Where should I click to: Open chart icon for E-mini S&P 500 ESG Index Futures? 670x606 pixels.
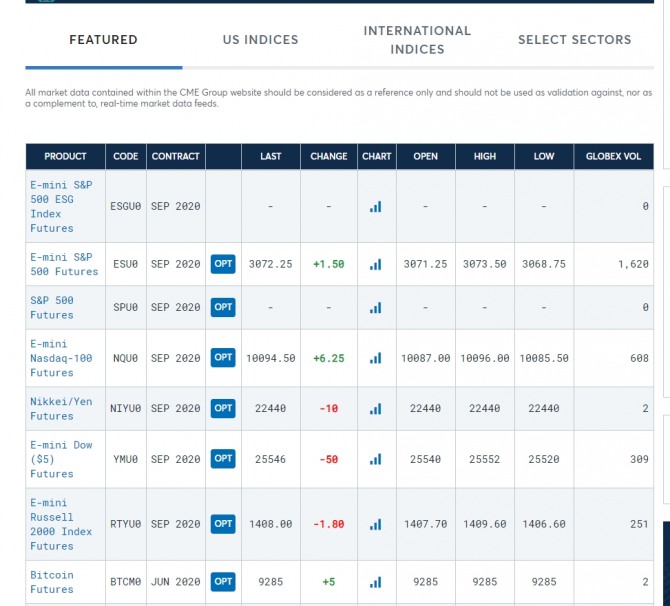(376, 206)
